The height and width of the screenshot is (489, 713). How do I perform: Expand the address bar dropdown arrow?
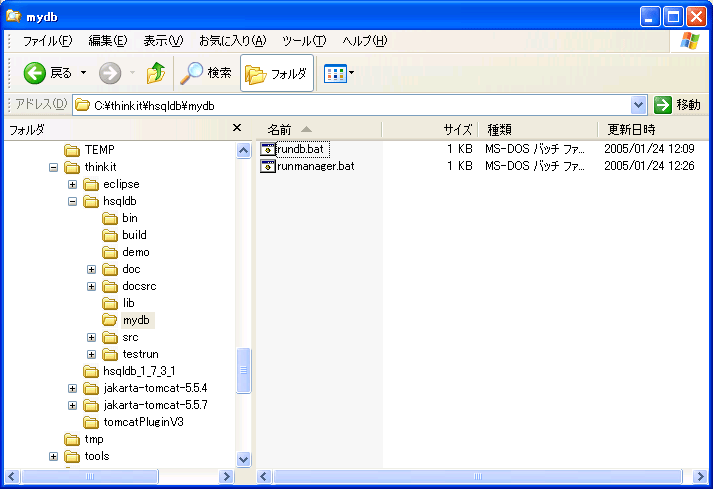pyautogui.click(x=638, y=106)
